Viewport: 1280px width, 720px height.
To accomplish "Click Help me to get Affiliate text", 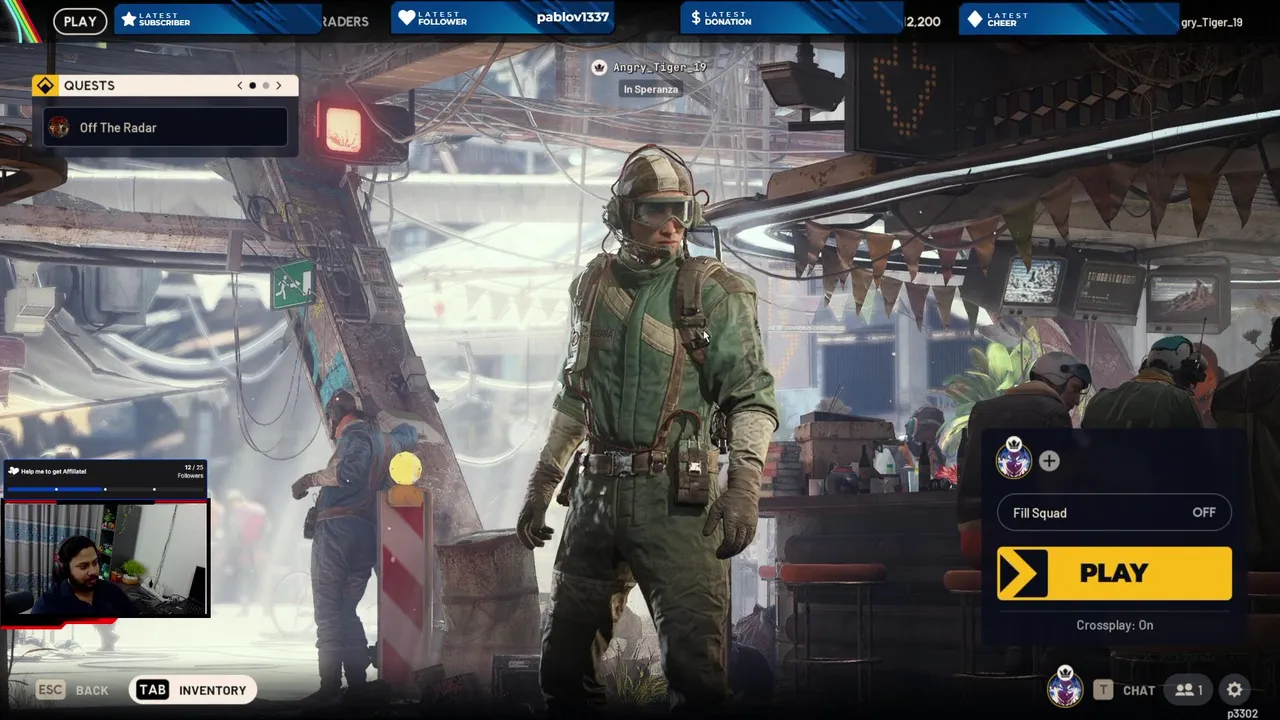I will (53, 471).
